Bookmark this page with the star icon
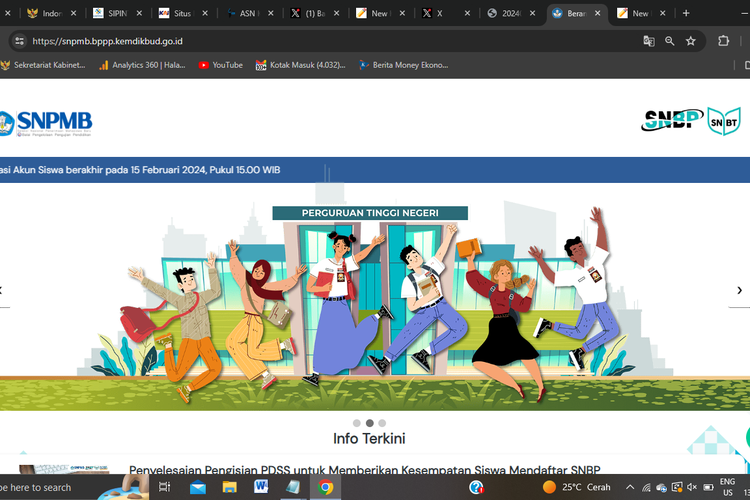The height and width of the screenshot is (500, 750). click(690, 41)
